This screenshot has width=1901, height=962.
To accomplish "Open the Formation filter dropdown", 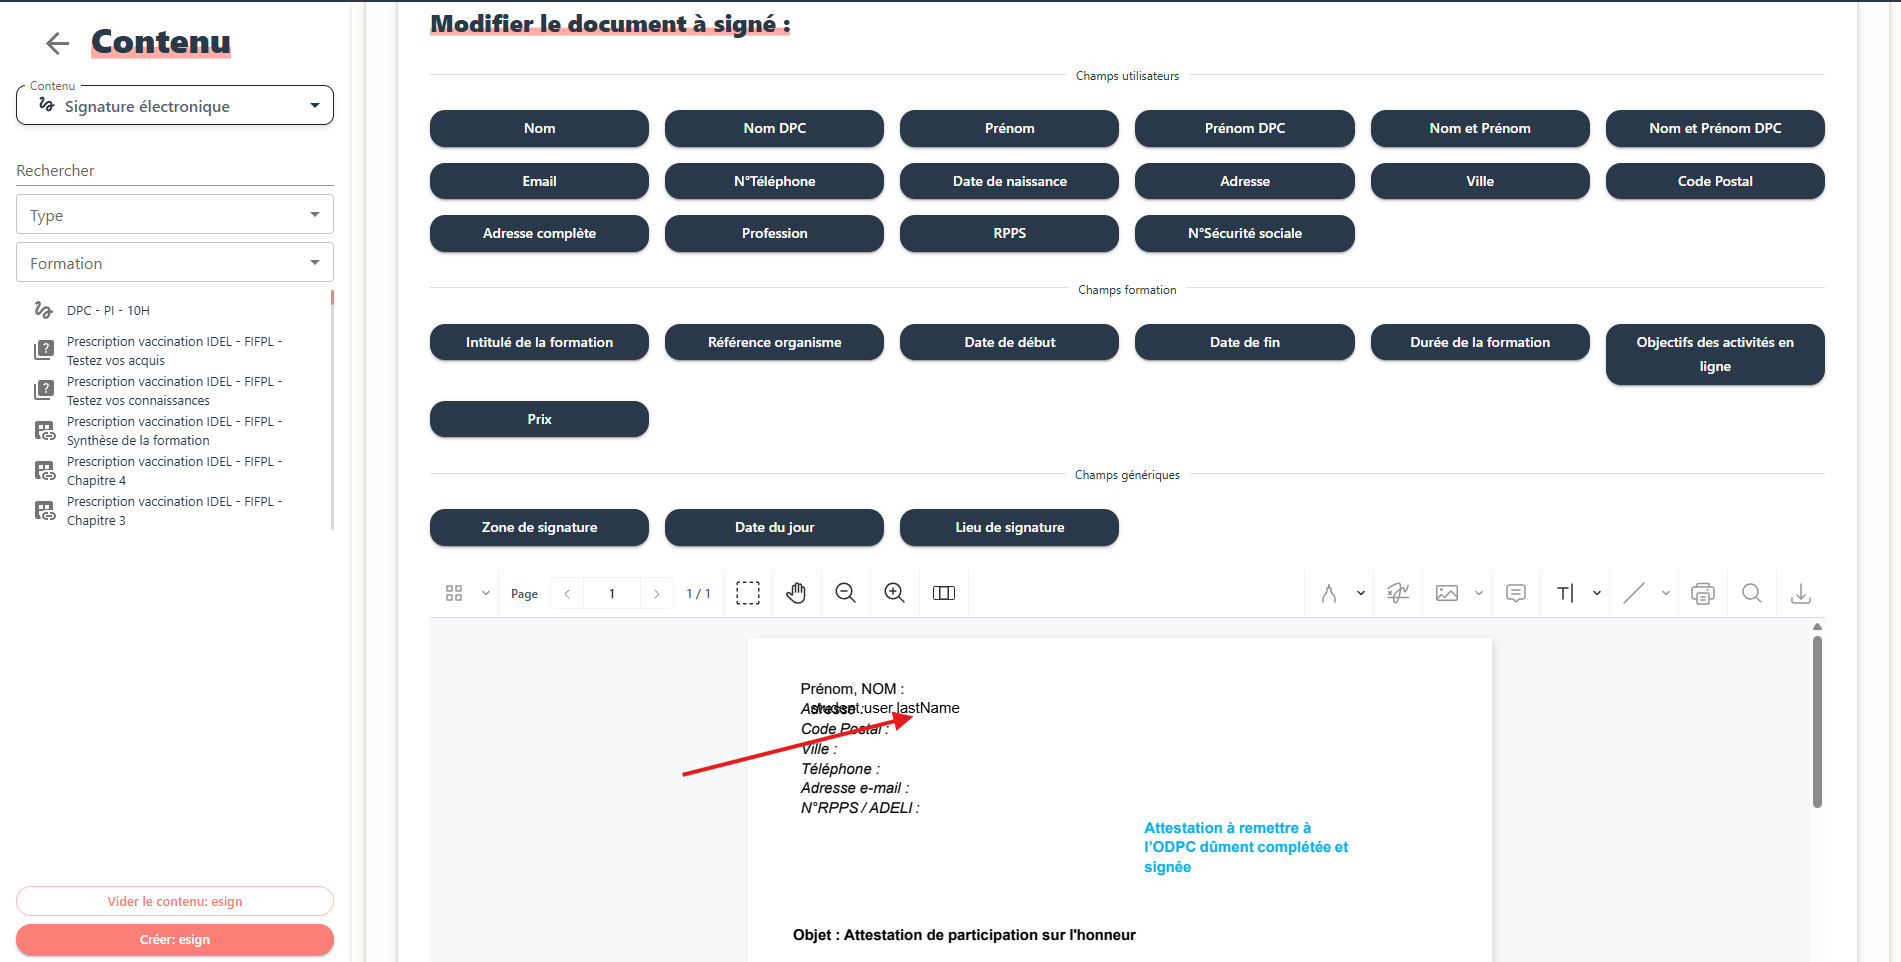I will [x=175, y=263].
